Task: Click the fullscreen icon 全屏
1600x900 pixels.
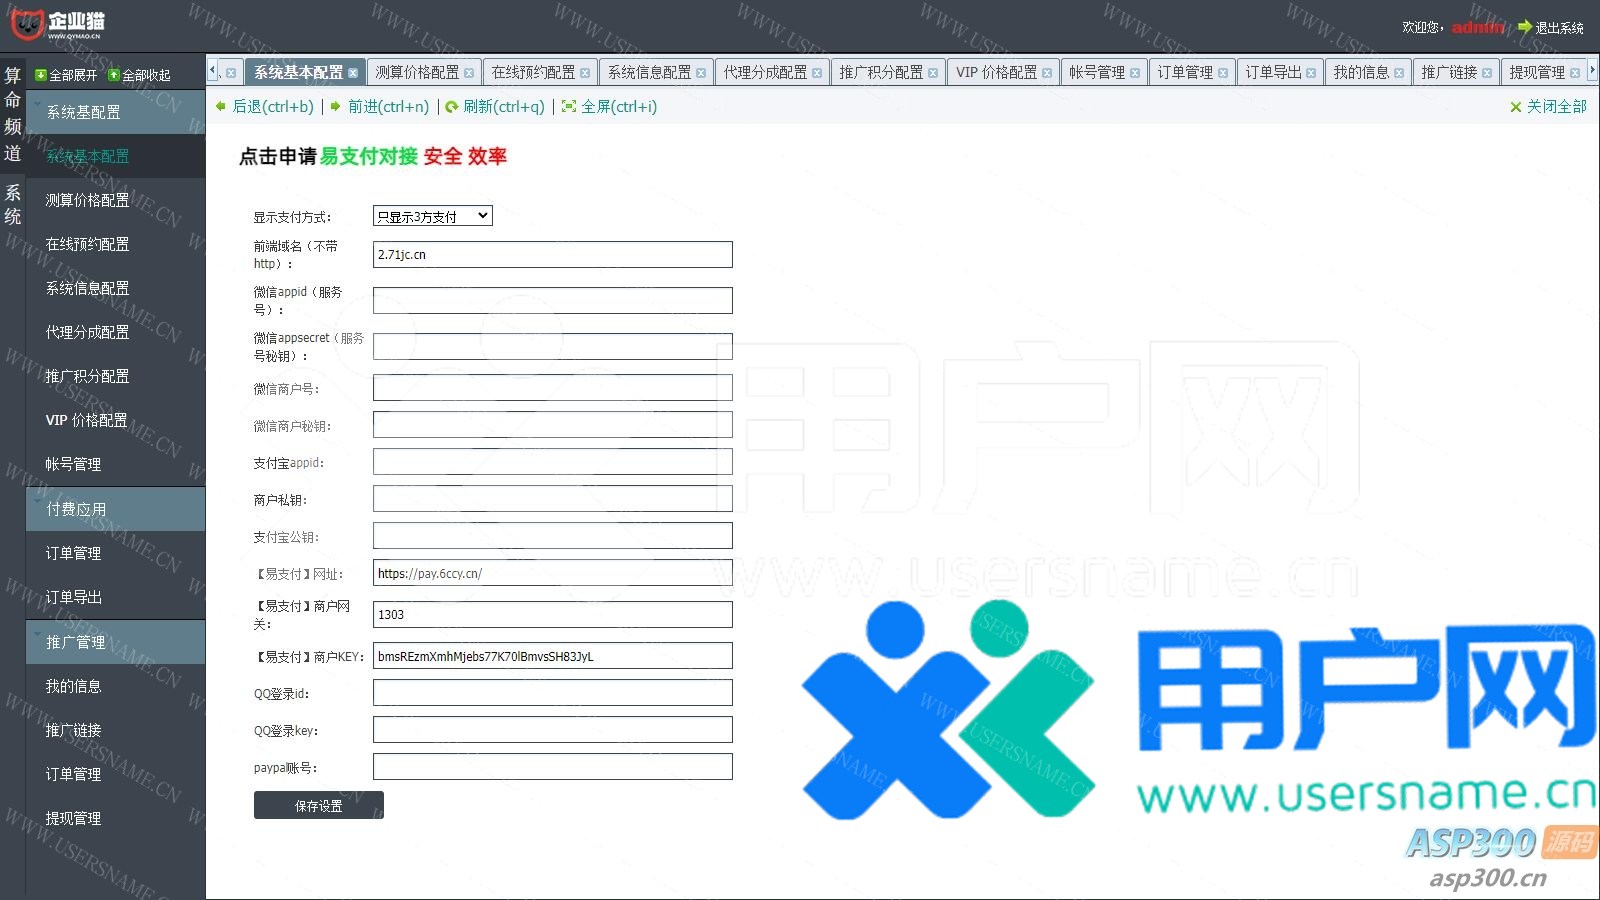Action: point(569,106)
